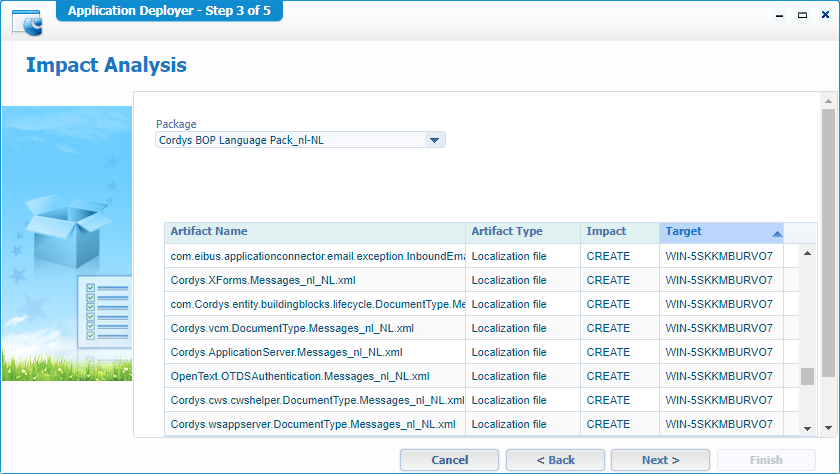The width and height of the screenshot is (840, 474).
Task: Click WIN-5SKKMBURVO7 target of Cordys.ApplicationServer row
Action: pos(722,352)
